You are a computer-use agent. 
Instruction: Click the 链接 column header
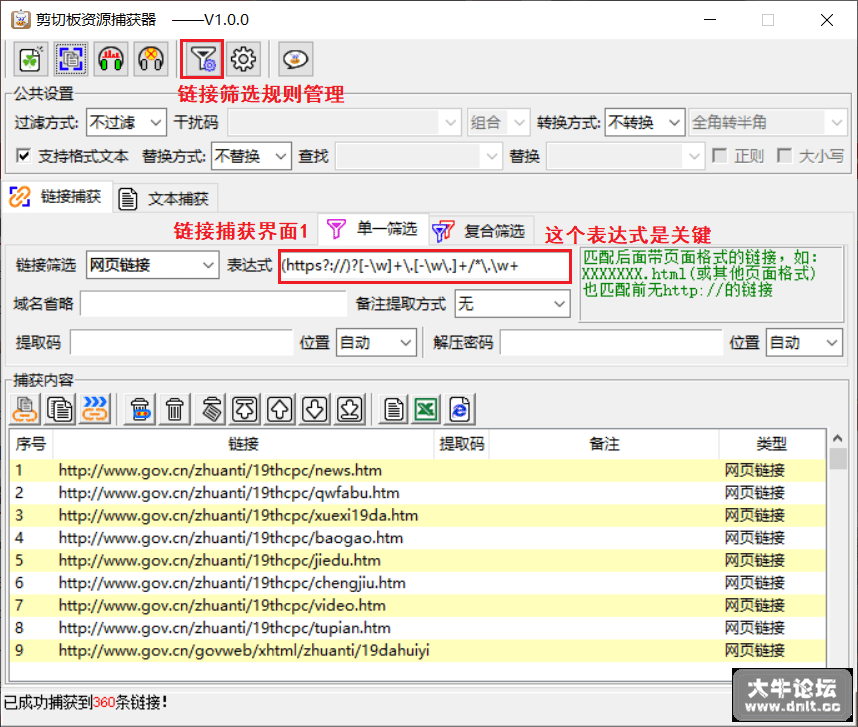pyautogui.click(x=244, y=444)
